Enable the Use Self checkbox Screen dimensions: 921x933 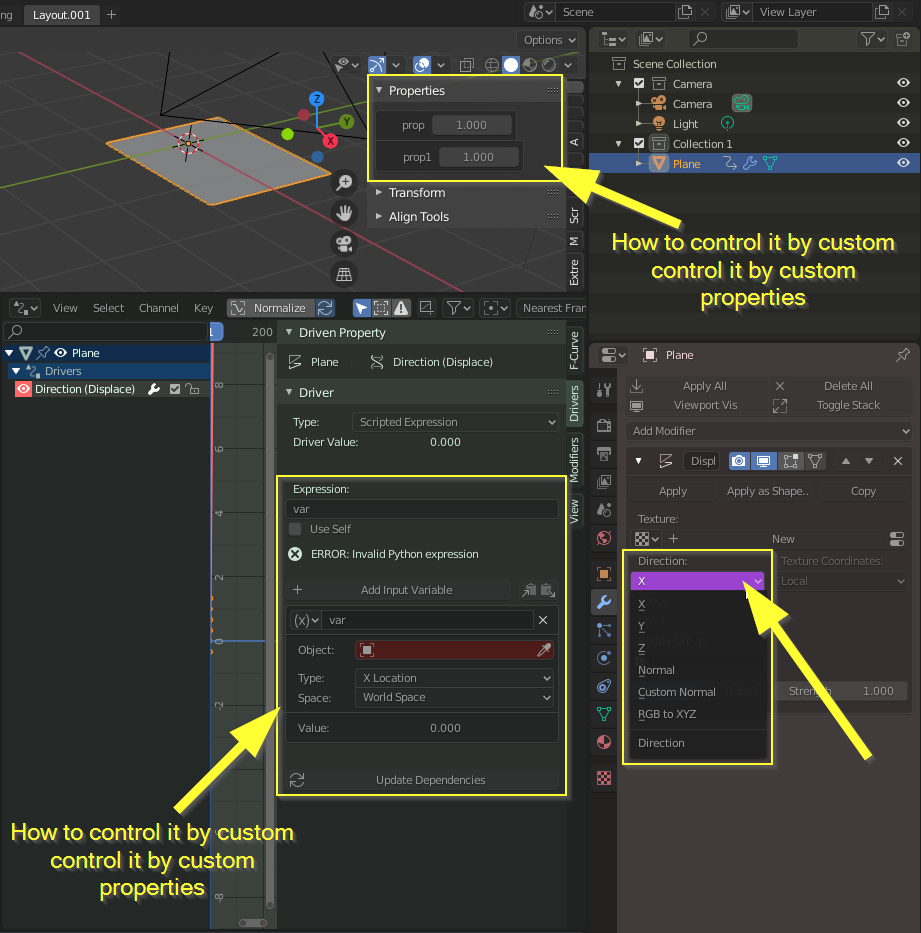[x=295, y=529]
